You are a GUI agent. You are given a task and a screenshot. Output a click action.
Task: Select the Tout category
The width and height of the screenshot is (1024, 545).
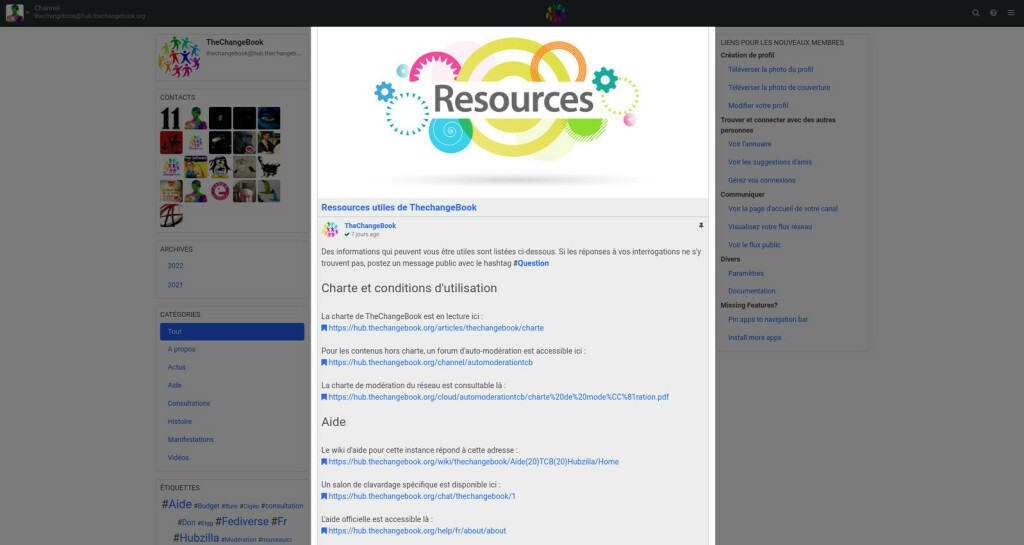(232, 332)
